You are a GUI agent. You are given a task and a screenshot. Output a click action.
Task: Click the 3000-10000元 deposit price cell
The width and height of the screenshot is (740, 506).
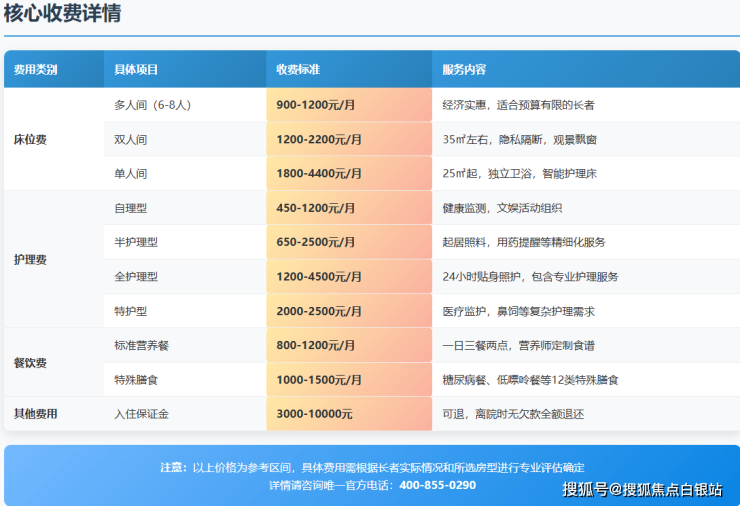point(314,413)
